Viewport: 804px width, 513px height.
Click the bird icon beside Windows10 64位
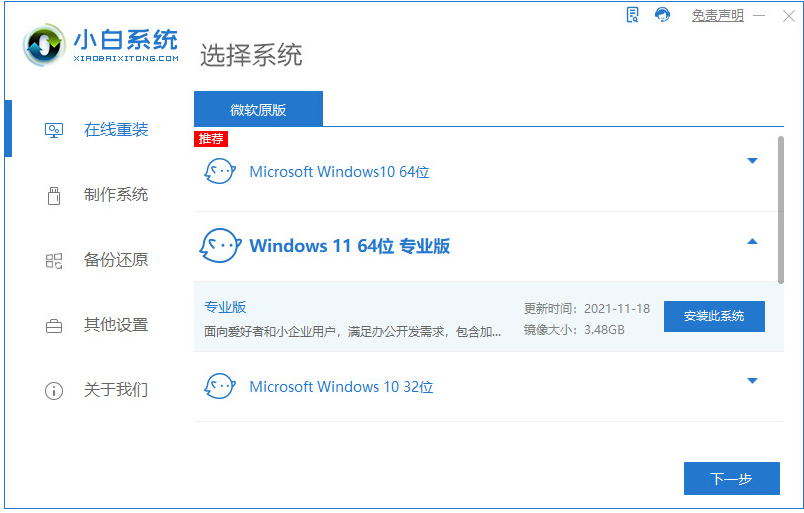tap(220, 171)
